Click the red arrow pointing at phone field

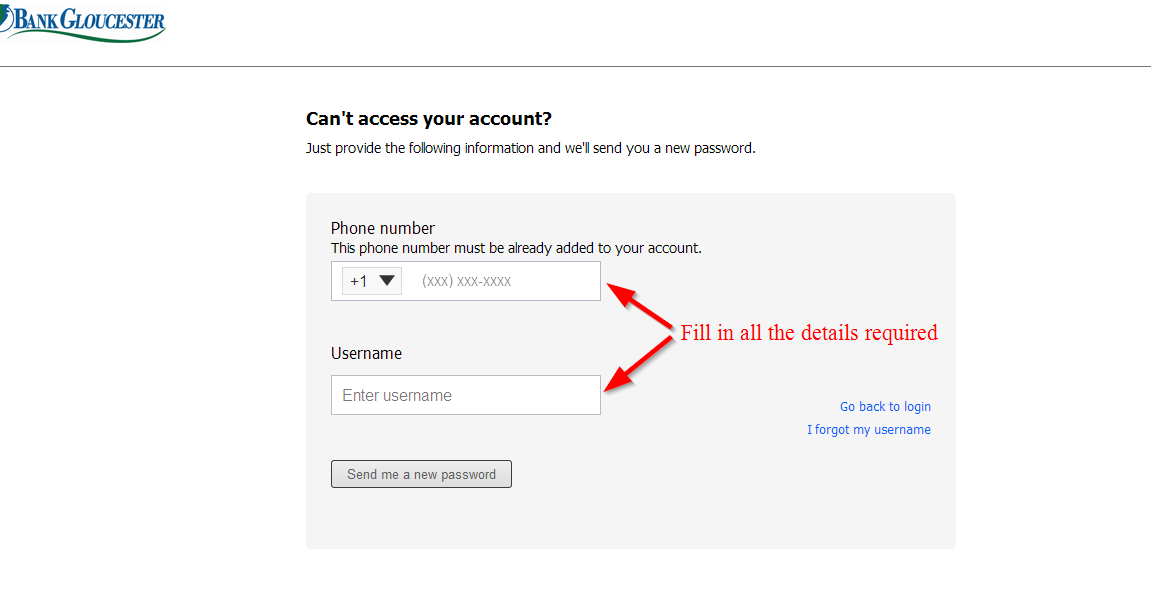point(639,306)
